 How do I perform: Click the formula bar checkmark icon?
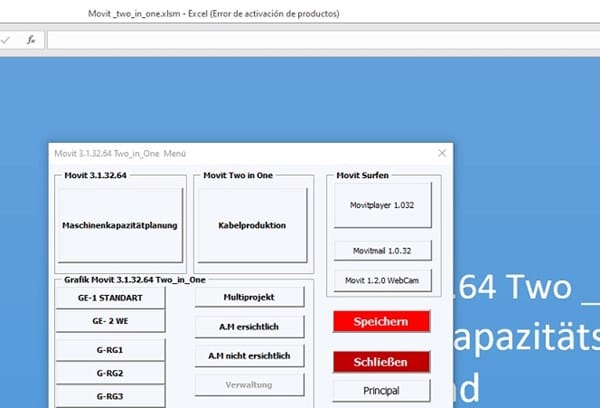pos(5,40)
